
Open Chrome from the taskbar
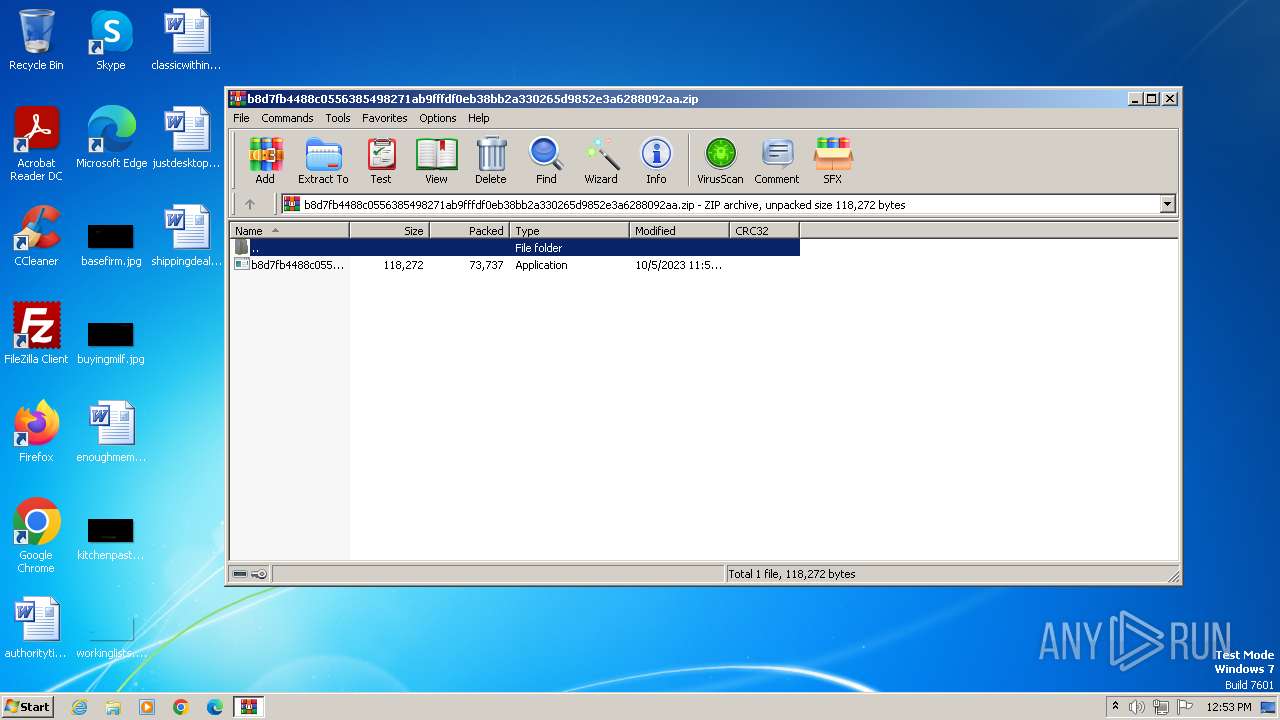pyautogui.click(x=181, y=707)
